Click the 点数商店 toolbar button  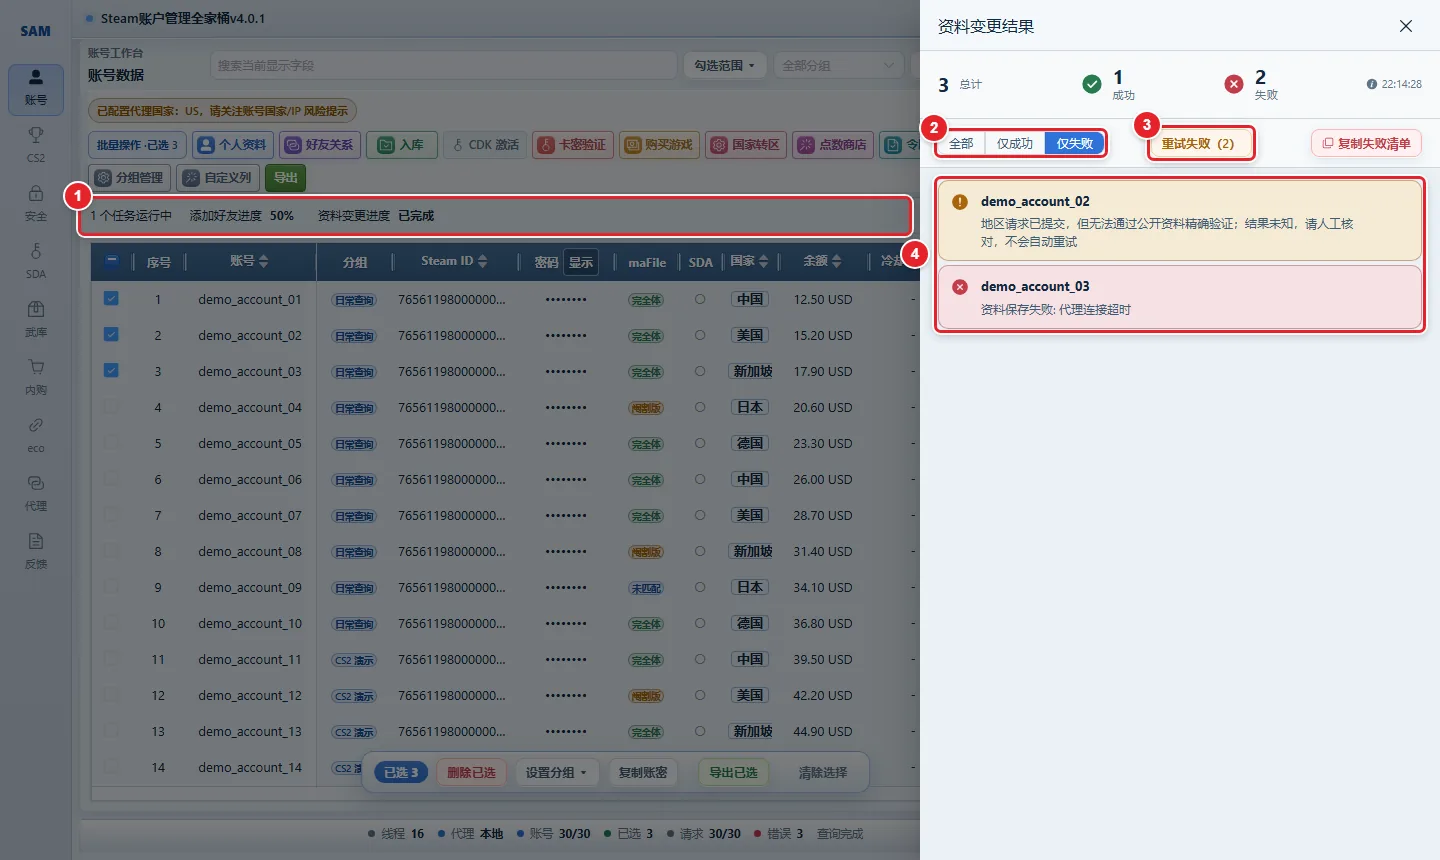(x=832, y=145)
